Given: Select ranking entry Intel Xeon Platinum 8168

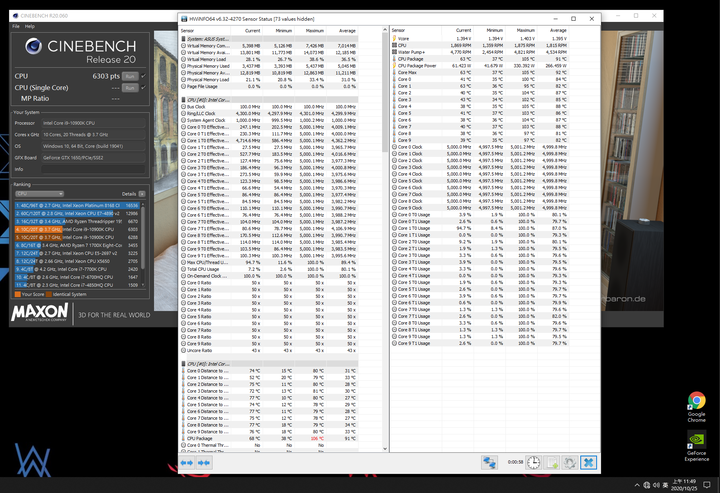Looking at the screenshot, I should pos(77,206).
